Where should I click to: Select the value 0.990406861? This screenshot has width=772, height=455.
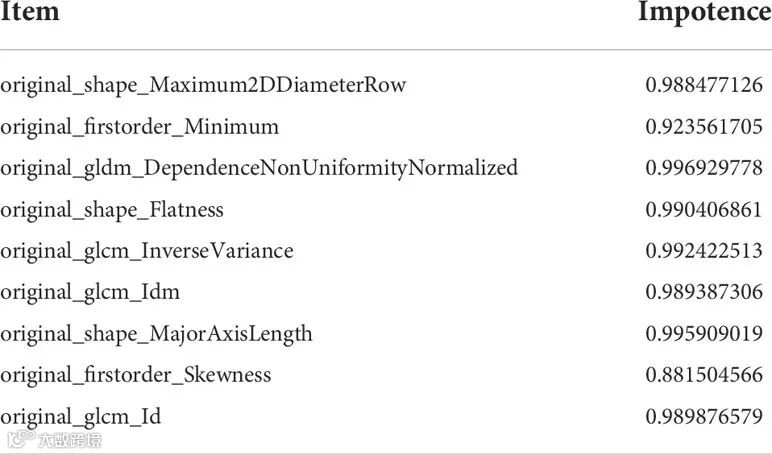704,210
